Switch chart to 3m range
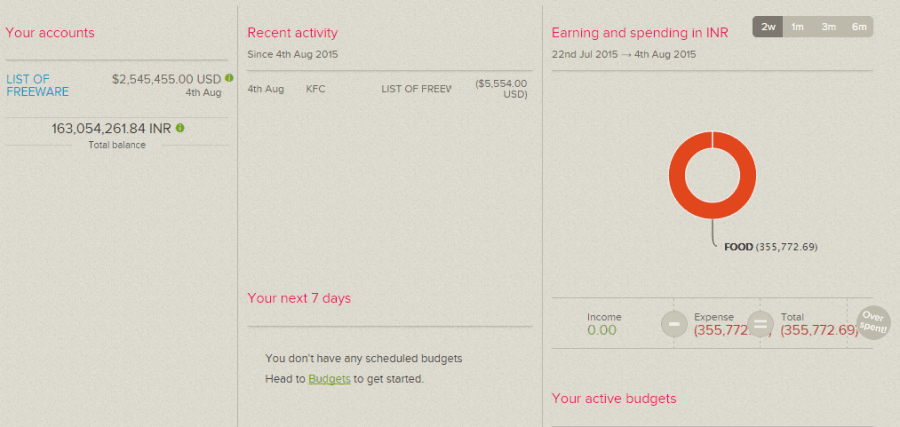 (828, 27)
